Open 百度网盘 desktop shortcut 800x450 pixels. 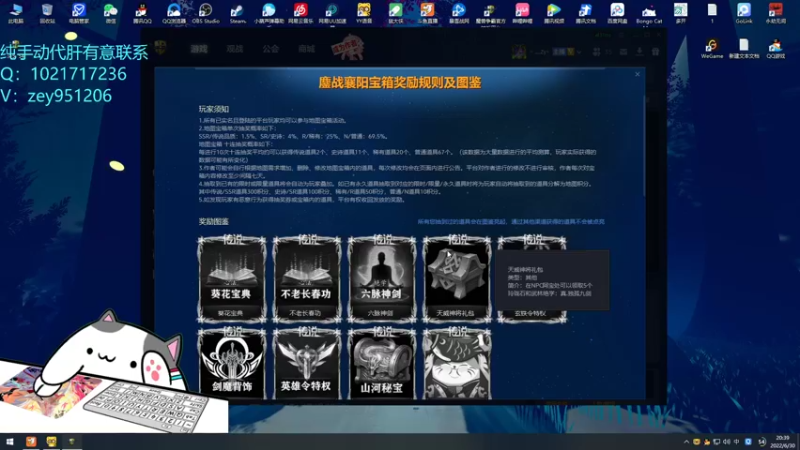pyautogui.click(x=617, y=13)
